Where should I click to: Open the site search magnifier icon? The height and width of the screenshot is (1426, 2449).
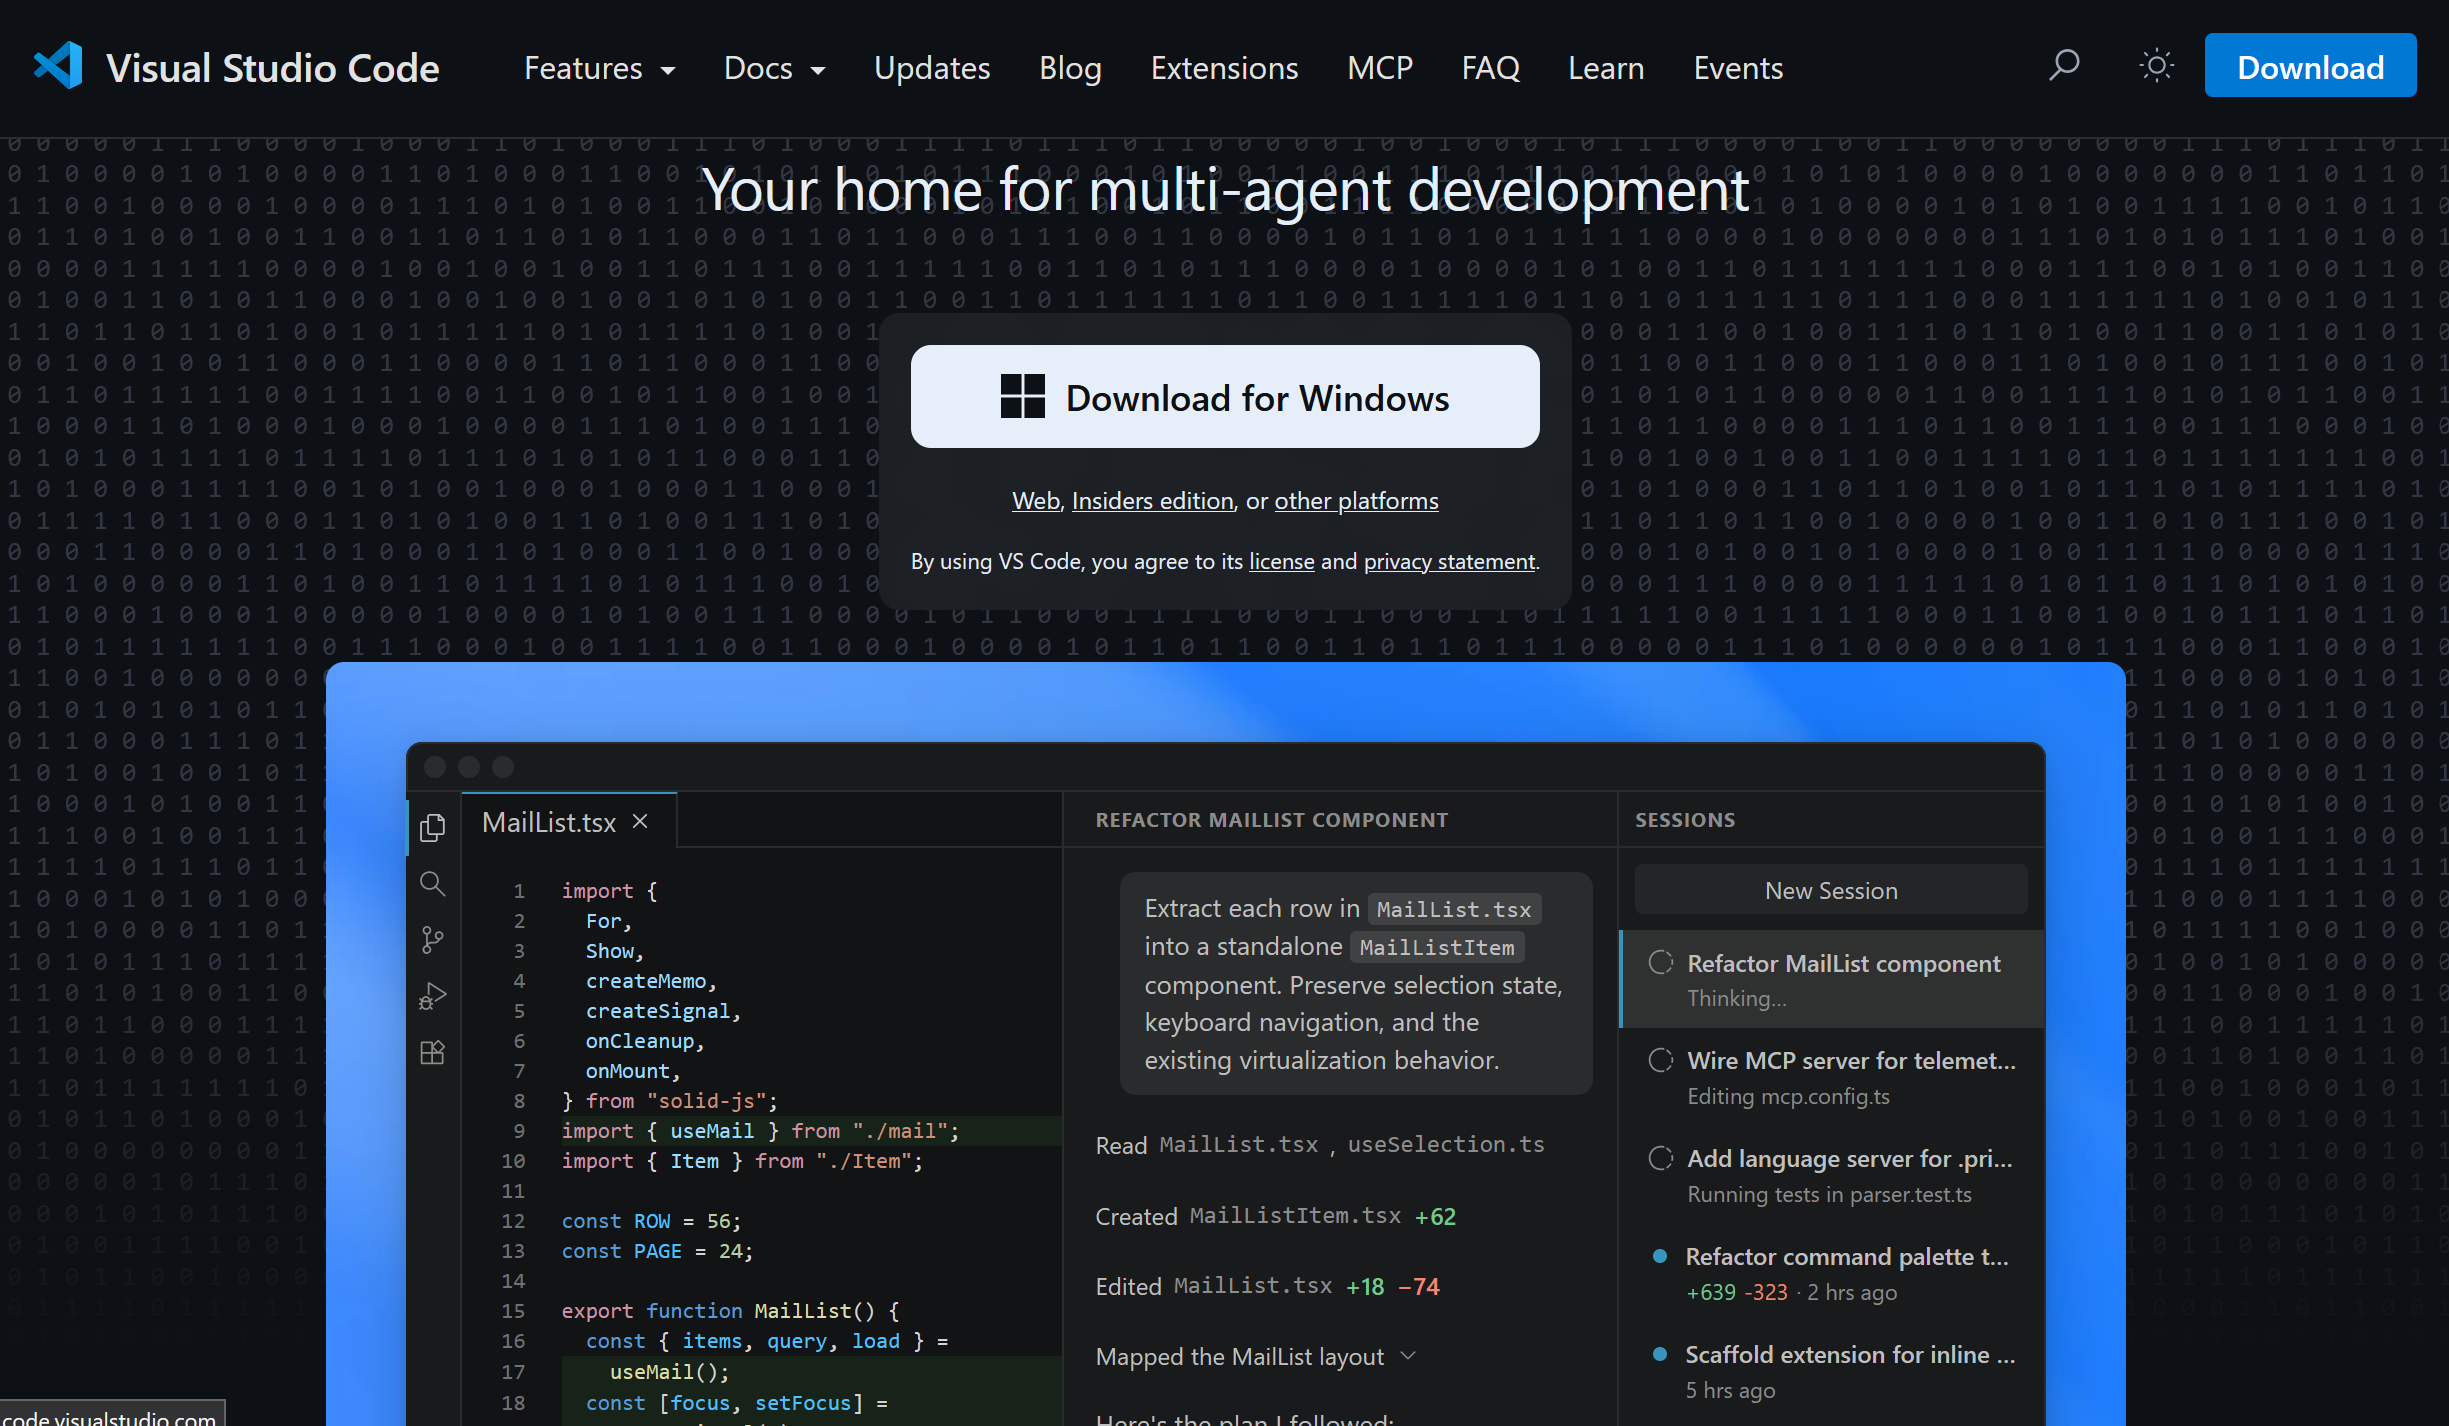[x=2064, y=66]
